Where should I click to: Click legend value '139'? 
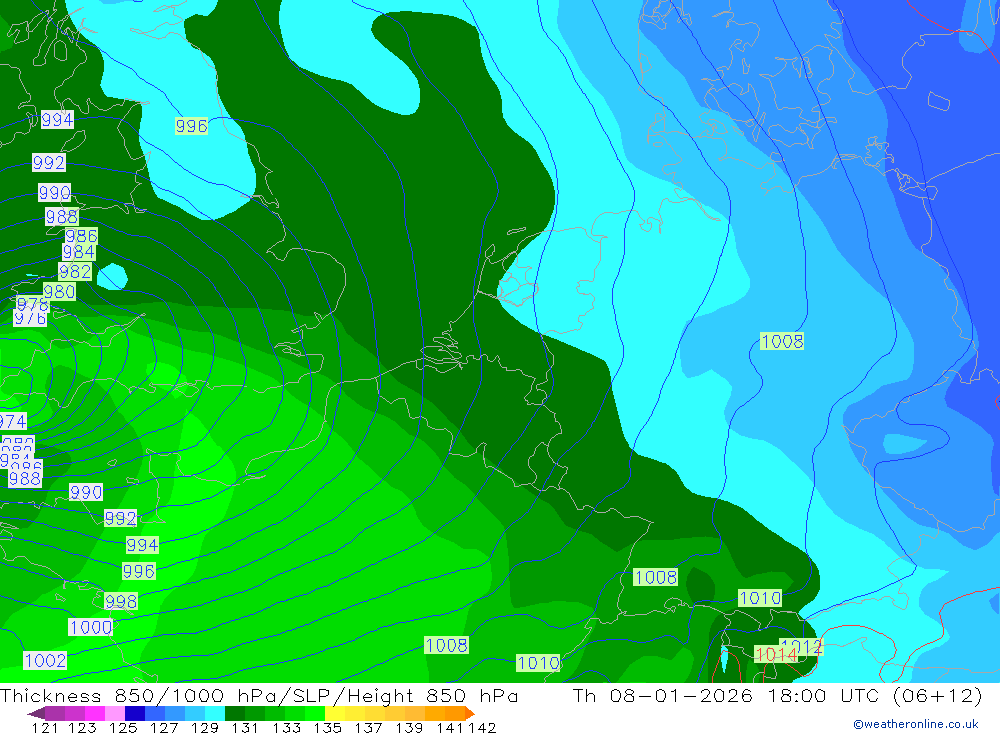[409, 728]
